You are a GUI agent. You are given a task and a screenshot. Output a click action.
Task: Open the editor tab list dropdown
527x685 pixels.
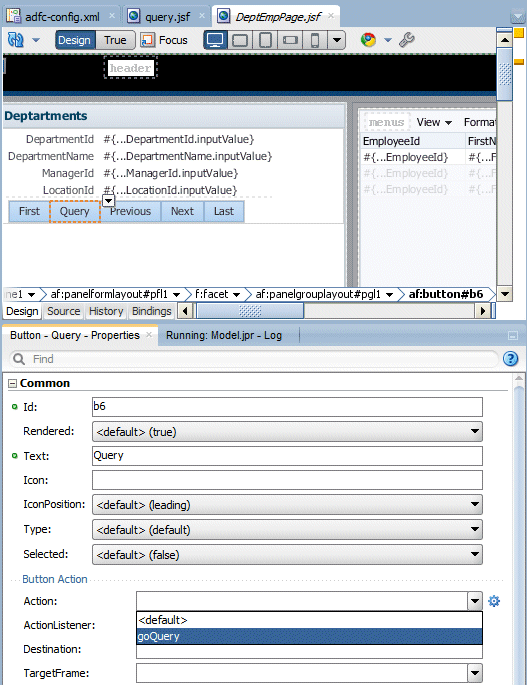coord(517,17)
